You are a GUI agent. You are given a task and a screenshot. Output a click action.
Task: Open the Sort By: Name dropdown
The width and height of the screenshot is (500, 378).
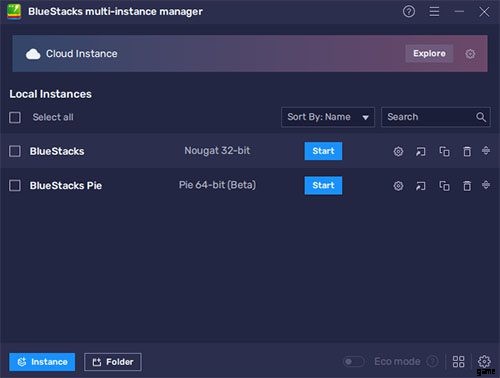click(x=328, y=117)
